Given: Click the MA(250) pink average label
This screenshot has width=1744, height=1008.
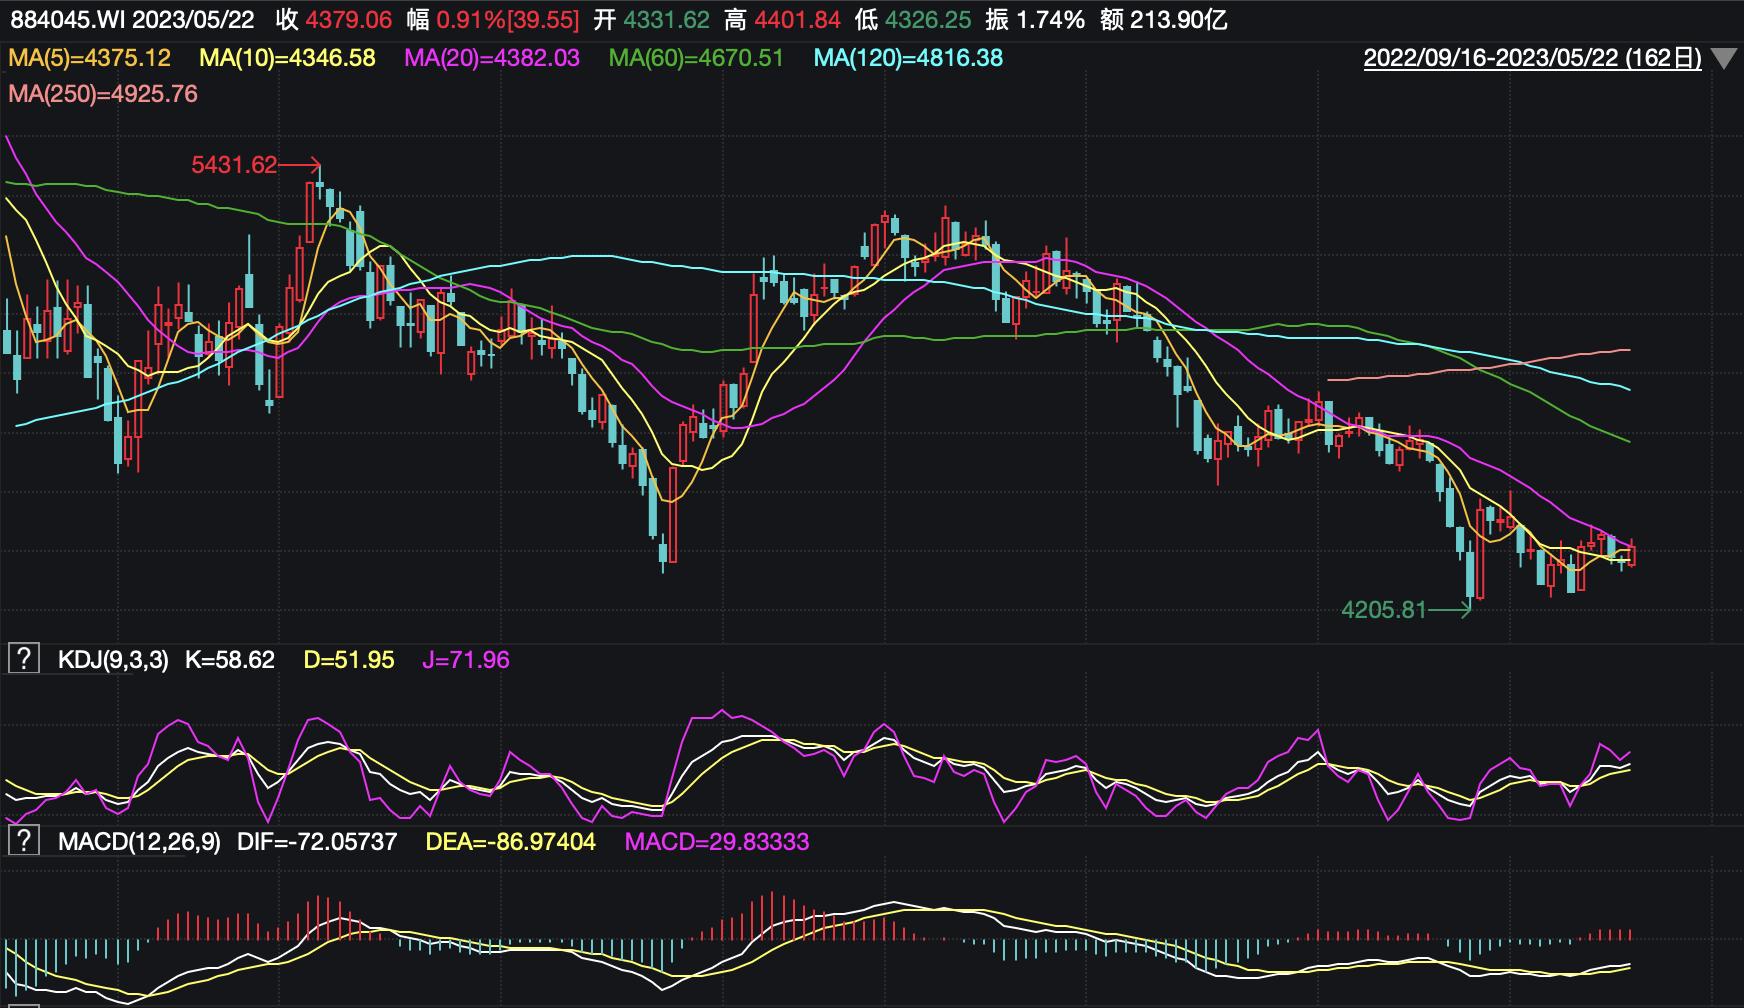Looking at the screenshot, I should [x=103, y=94].
